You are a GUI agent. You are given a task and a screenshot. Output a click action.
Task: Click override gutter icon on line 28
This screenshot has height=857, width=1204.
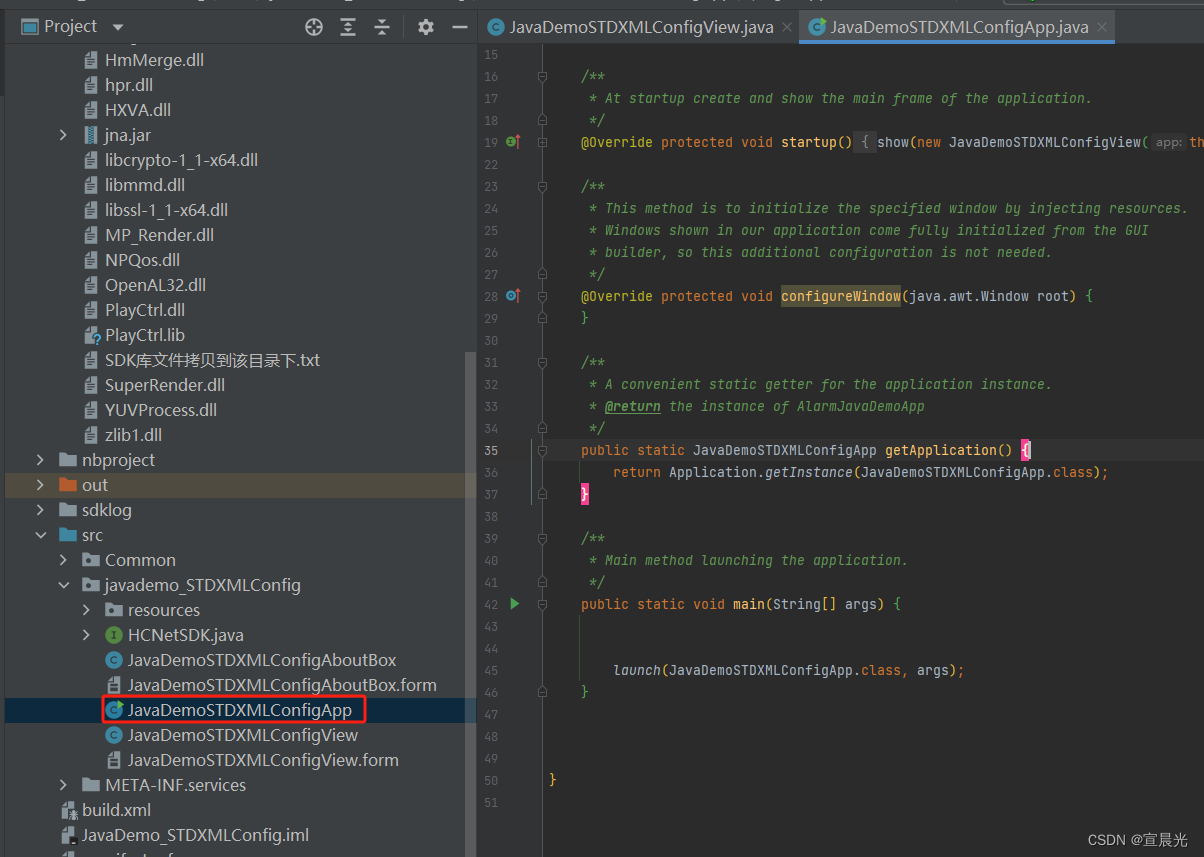coord(513,296)
